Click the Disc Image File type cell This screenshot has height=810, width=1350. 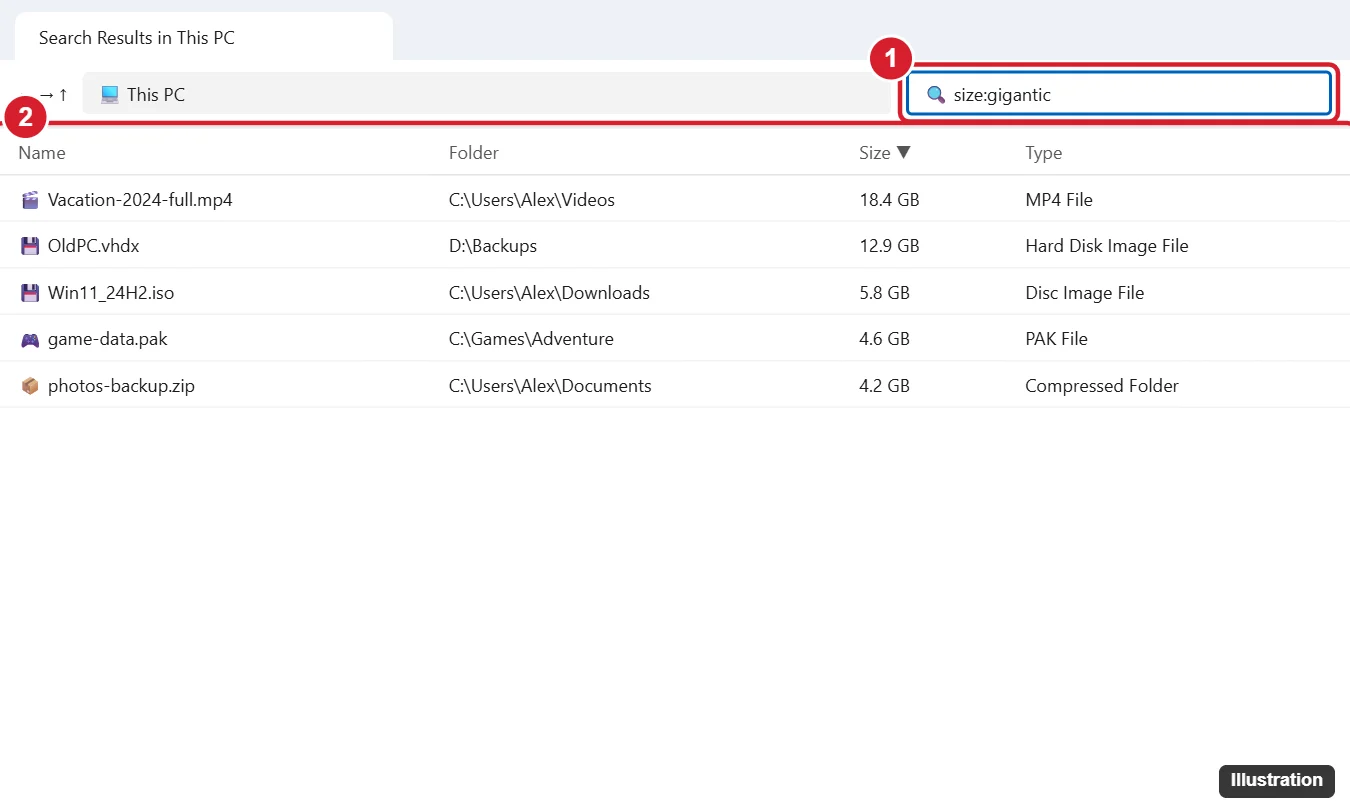(x=1085, y=293)
